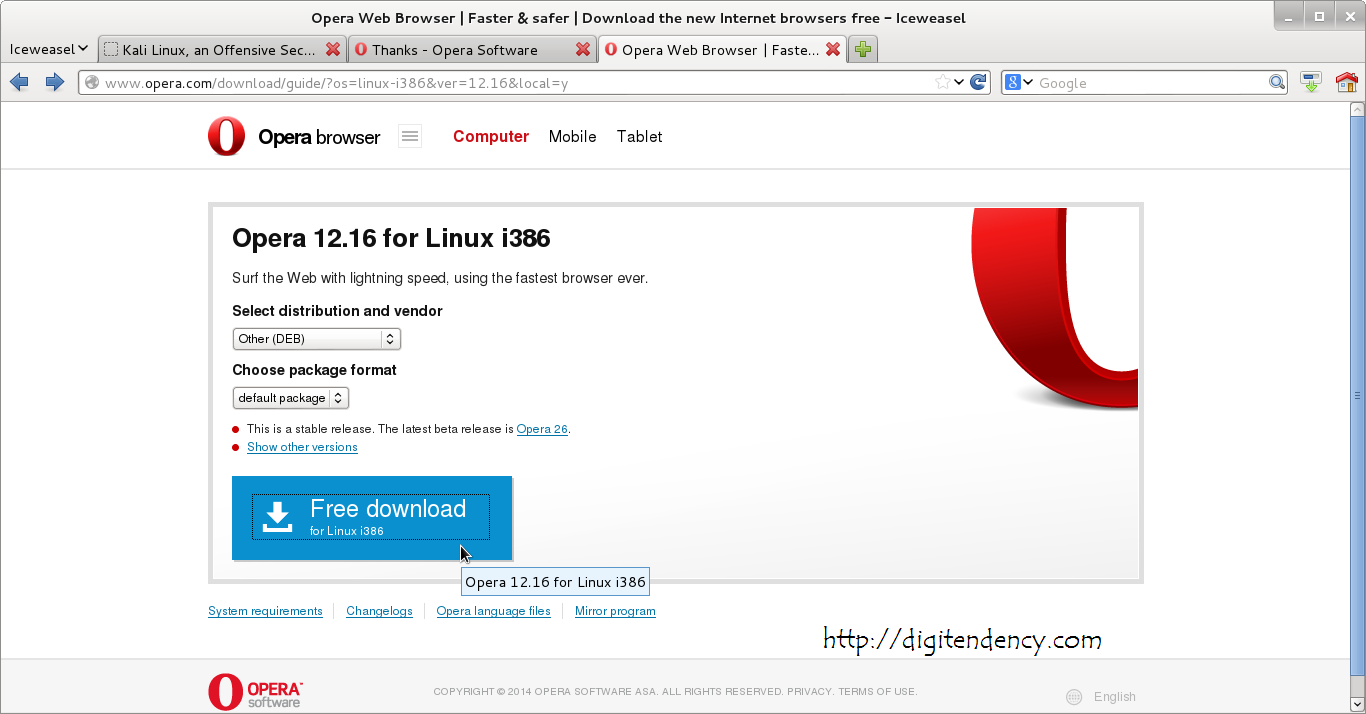Screen dimensions: 1366x714
Task: Click the 'Choose package format' label
Action: [x=314, y=370]
